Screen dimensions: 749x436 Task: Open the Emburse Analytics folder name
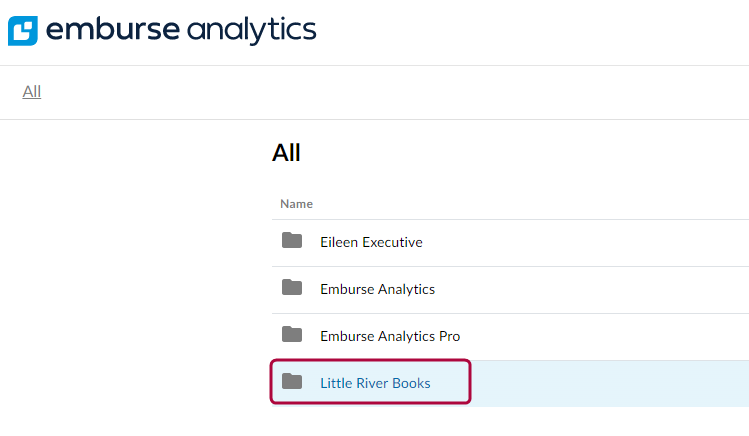(377, 289)
